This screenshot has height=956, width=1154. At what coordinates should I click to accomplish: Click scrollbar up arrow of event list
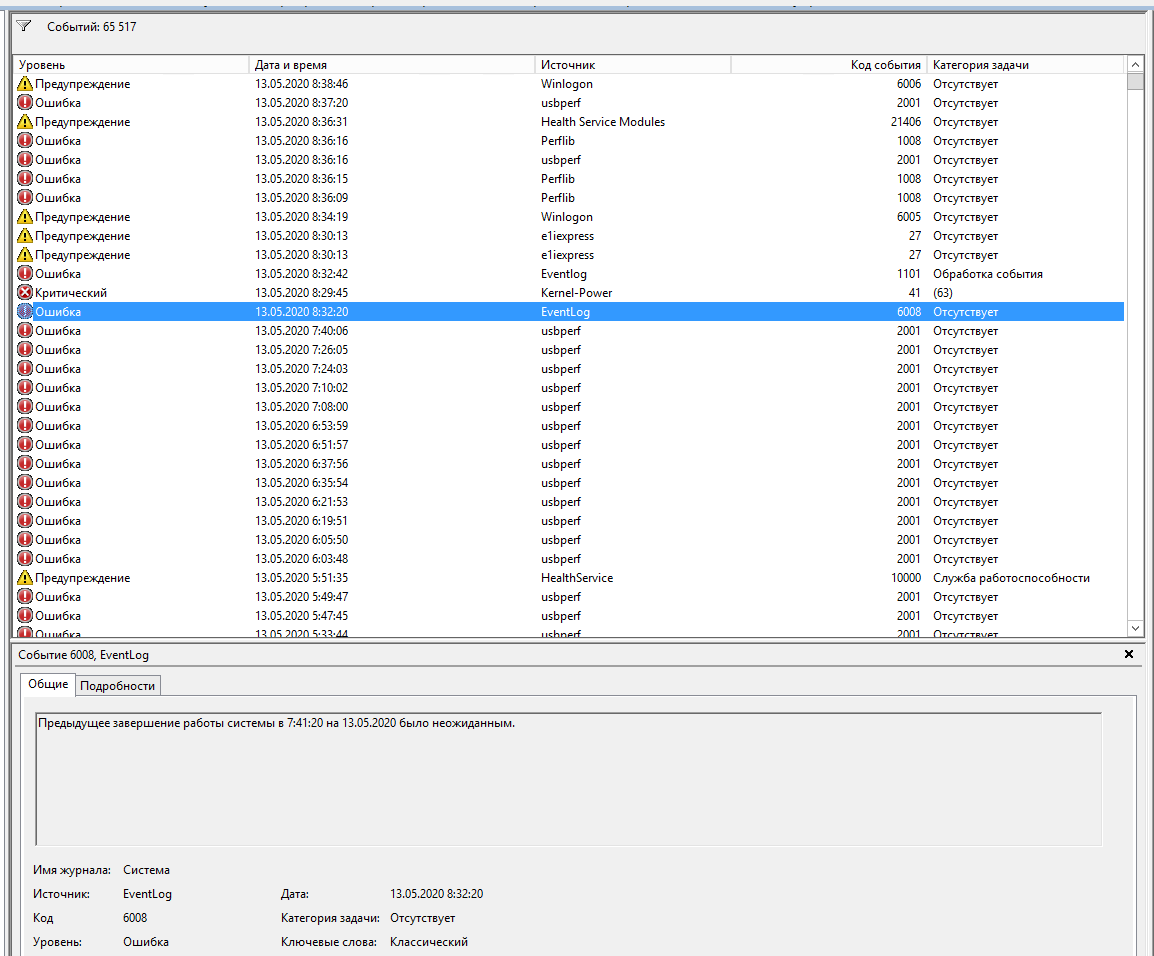pos(1135,65)
